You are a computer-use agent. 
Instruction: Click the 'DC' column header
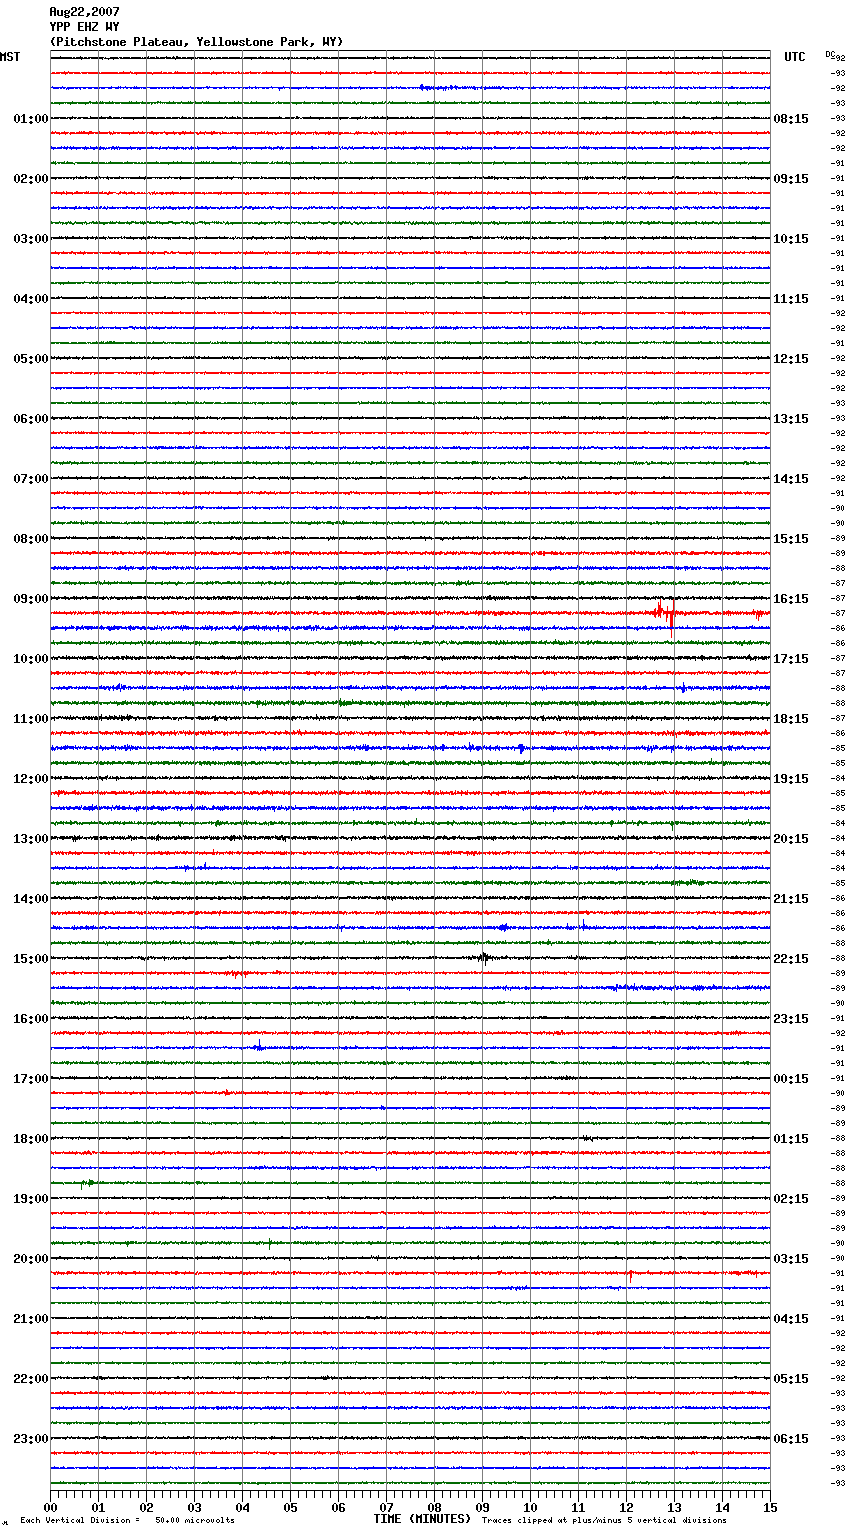pyautogui.click(x=830, y=54)
